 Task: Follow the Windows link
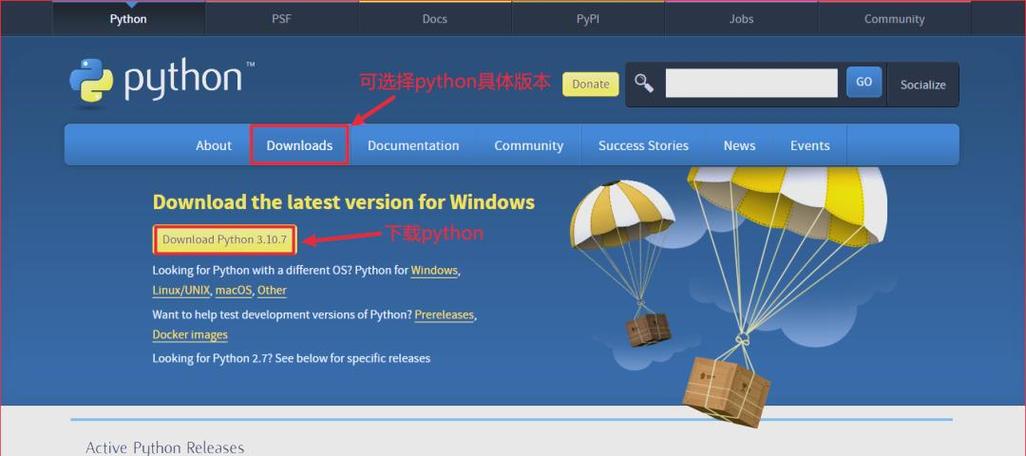coord(434,270)
